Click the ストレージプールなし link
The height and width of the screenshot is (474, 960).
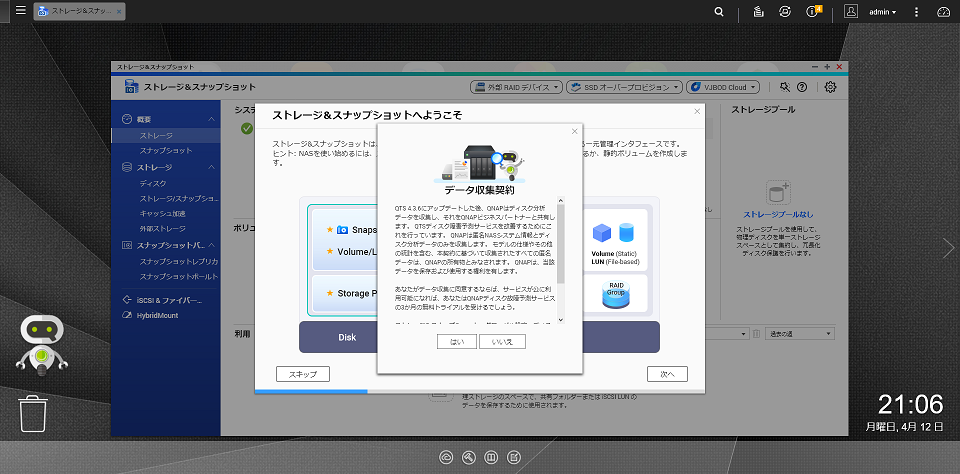(778, 215)
